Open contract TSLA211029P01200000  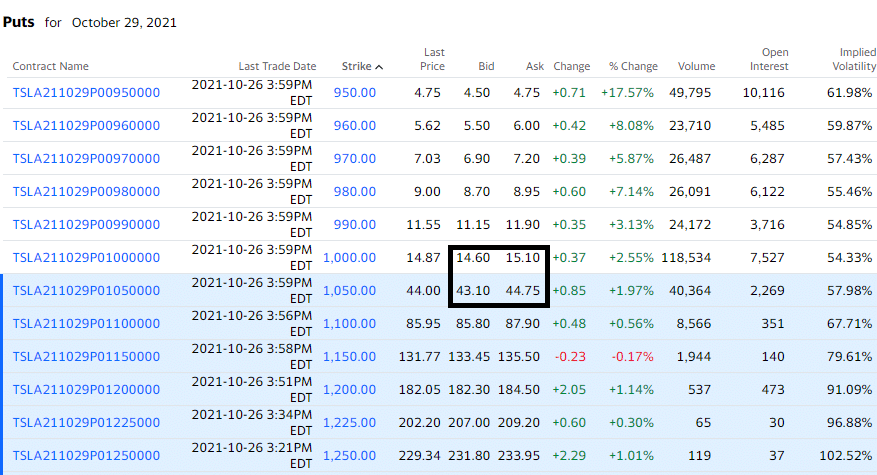pos(86,389)
